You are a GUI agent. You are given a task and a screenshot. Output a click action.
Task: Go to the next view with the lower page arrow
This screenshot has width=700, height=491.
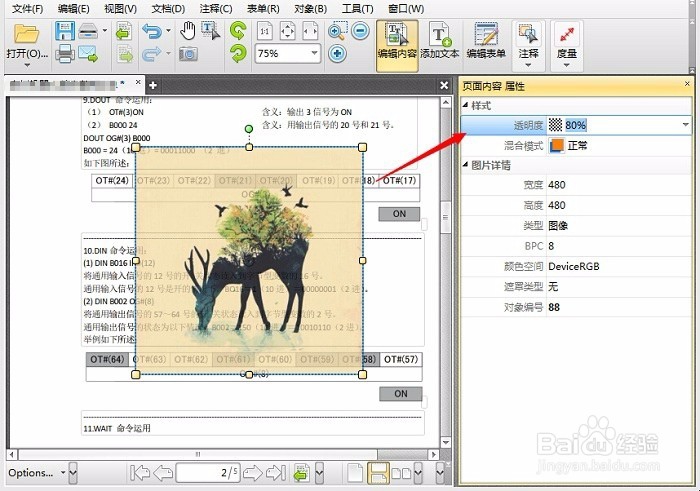(x=125, y=54)
